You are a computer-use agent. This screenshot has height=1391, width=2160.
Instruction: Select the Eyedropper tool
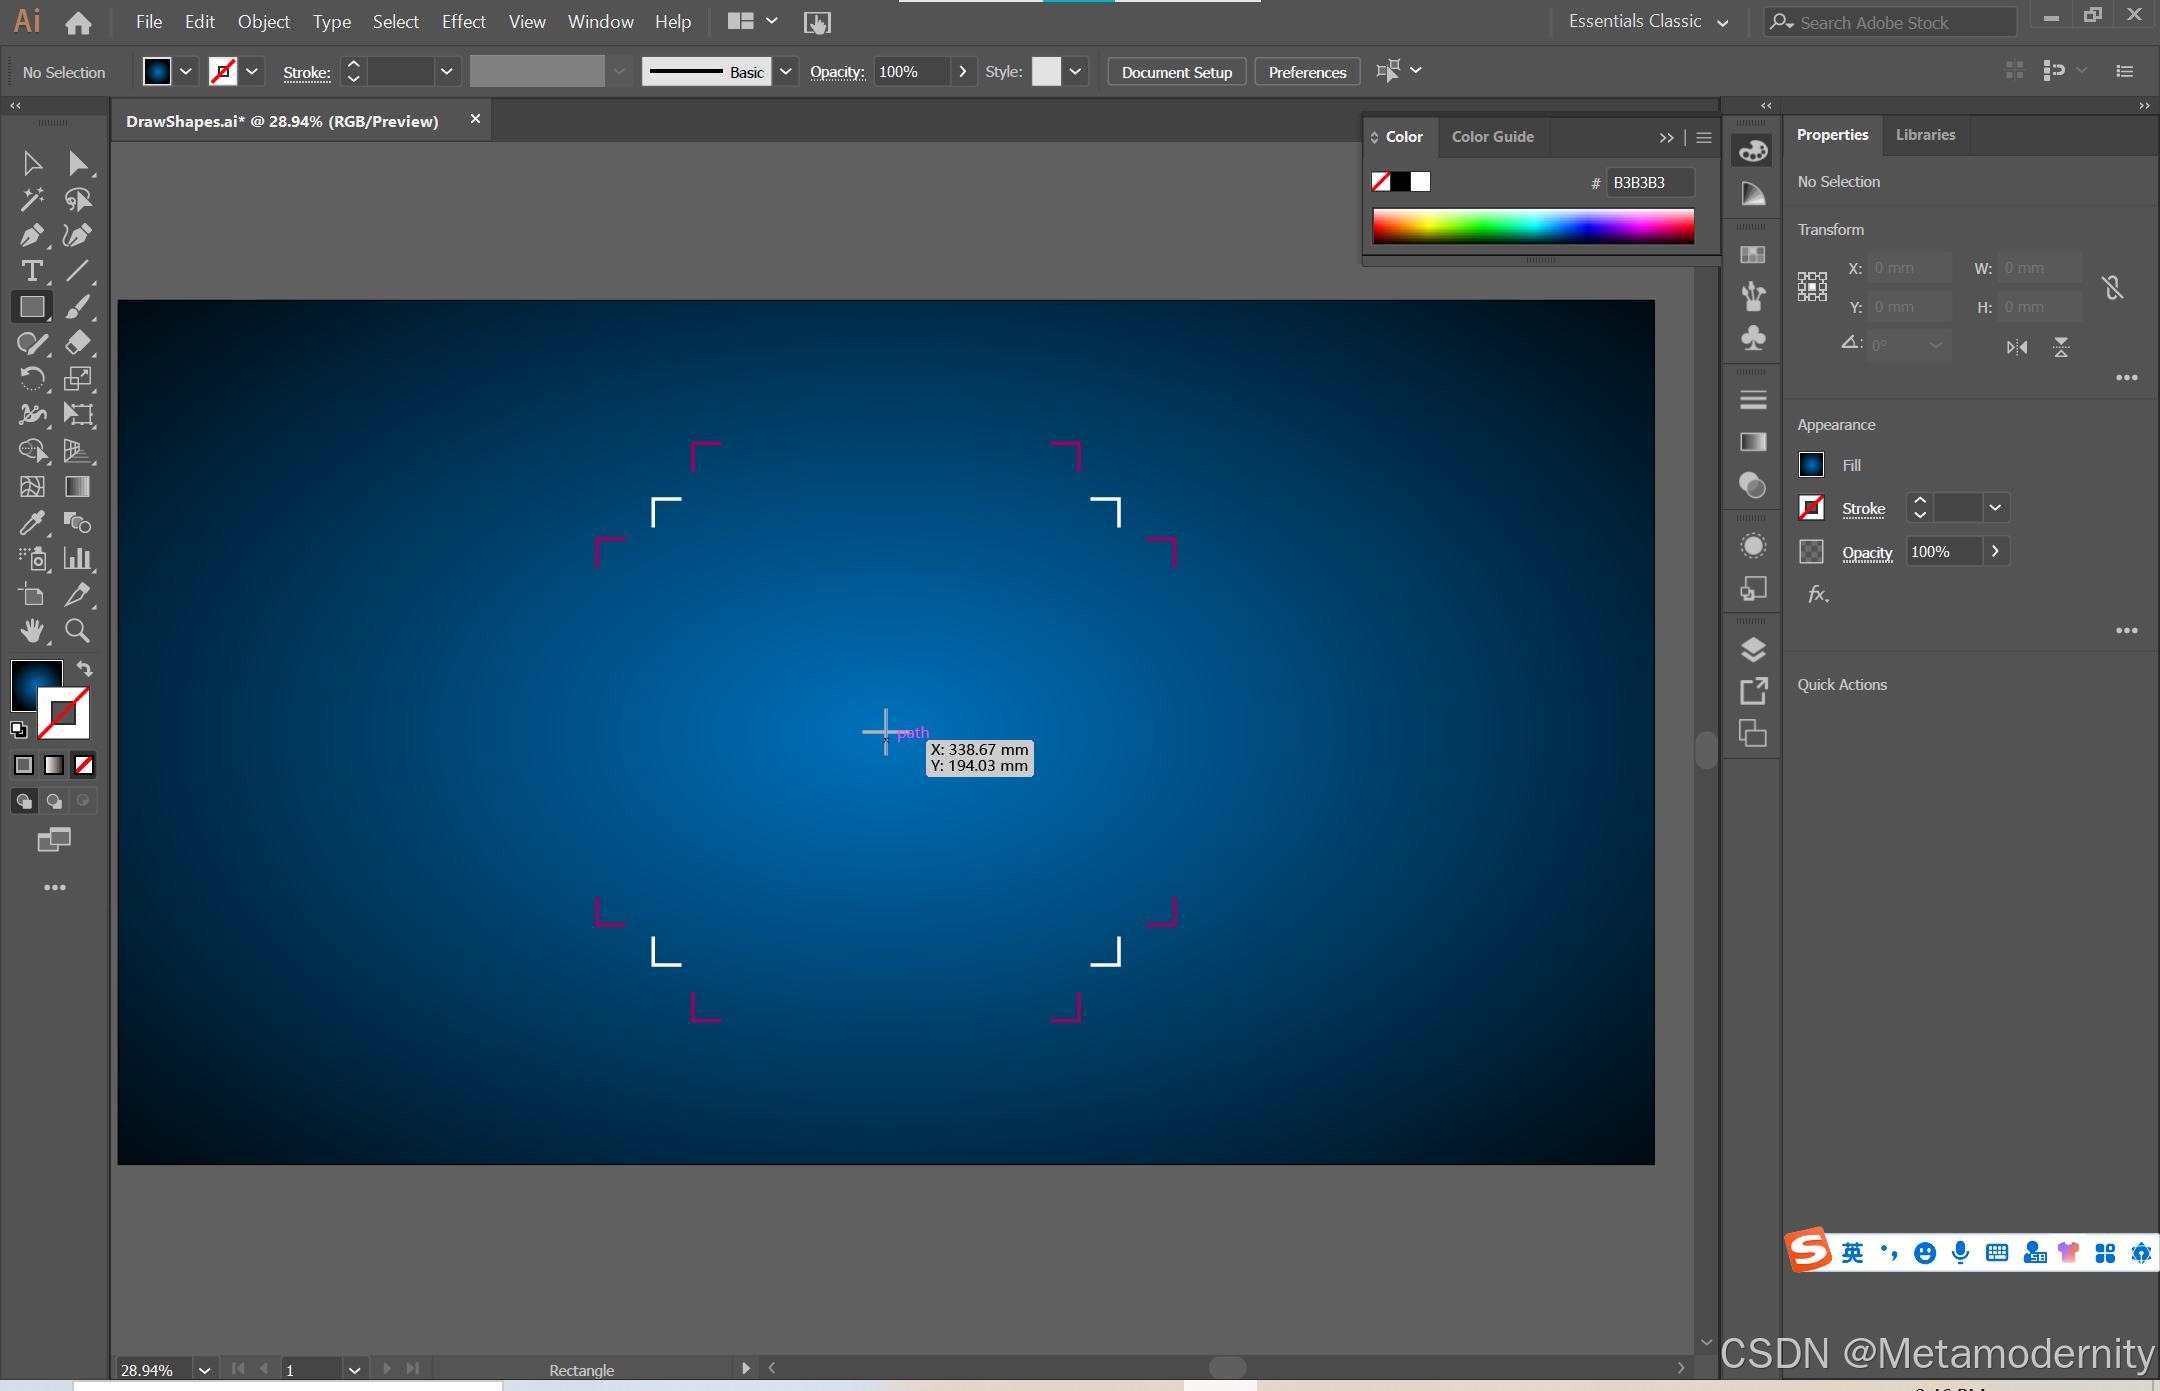(x=31, y=522)
